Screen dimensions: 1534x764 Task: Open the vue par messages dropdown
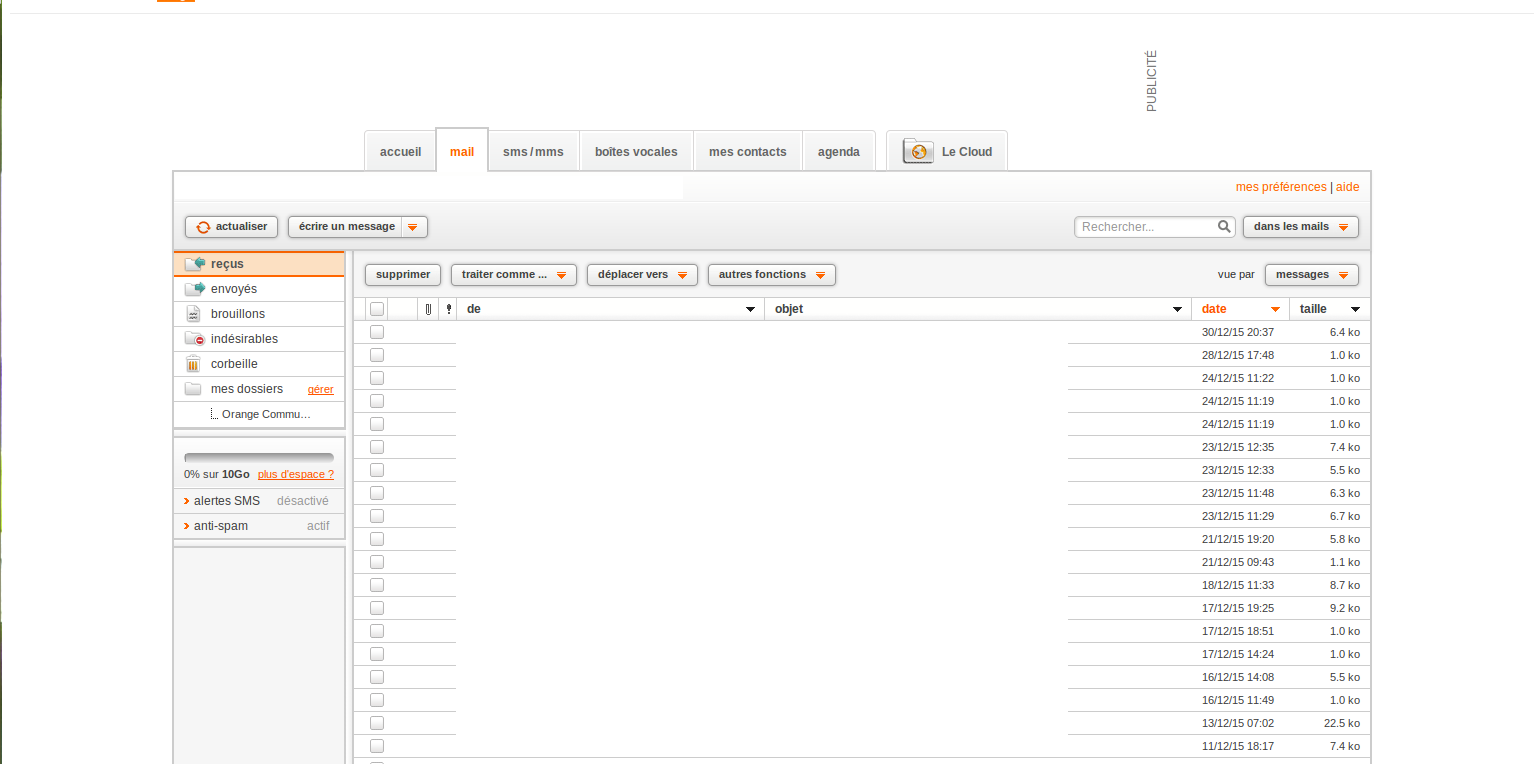[1312, 275]
